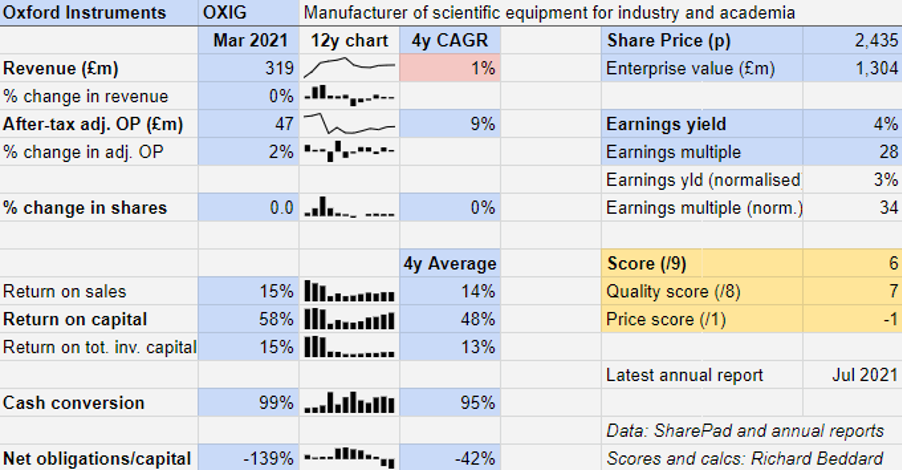Click the OXIG ticker cell
902x470 pixels.
click(x=249, y=13)
